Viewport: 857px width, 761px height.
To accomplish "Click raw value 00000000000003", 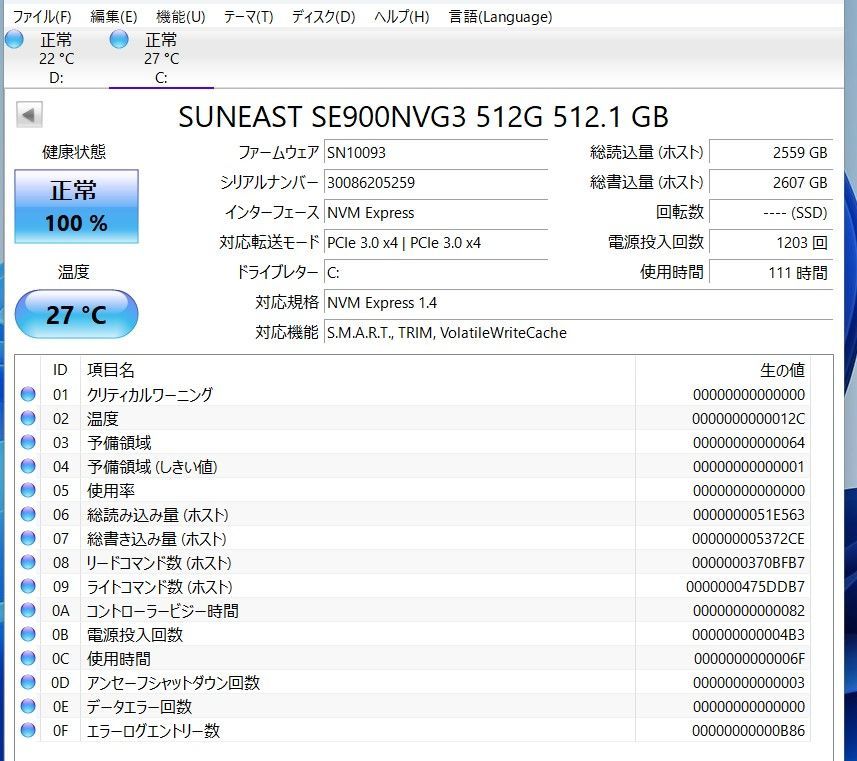I will click(749, 683).
